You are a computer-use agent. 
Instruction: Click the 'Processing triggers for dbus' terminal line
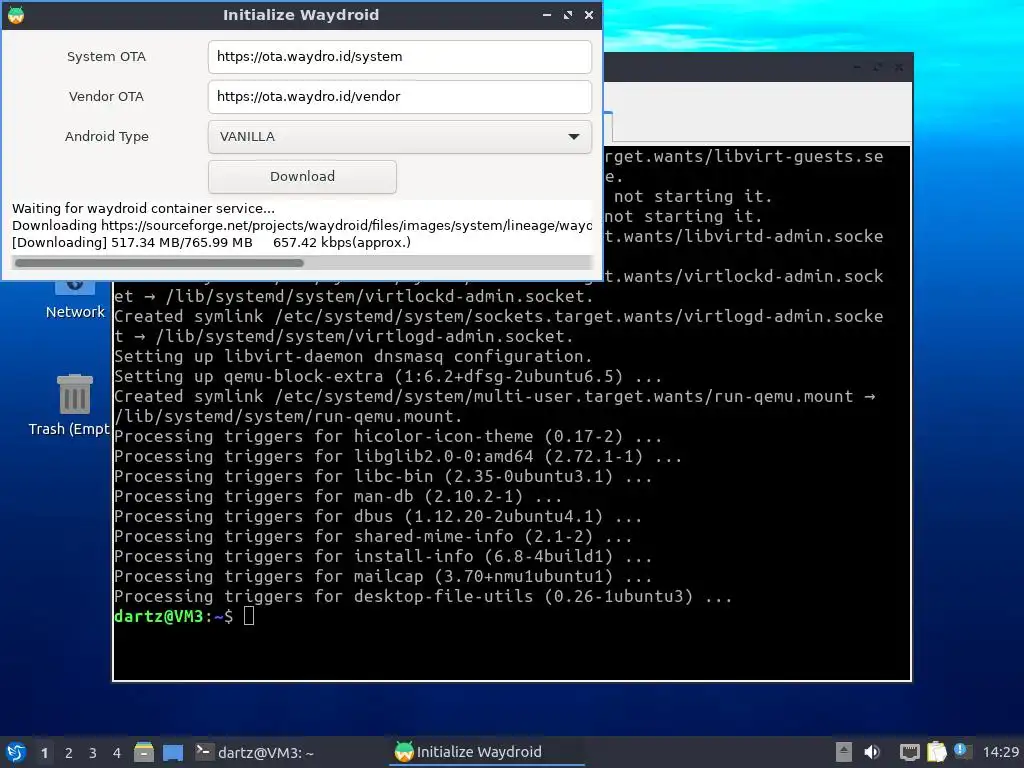(378, 517)
